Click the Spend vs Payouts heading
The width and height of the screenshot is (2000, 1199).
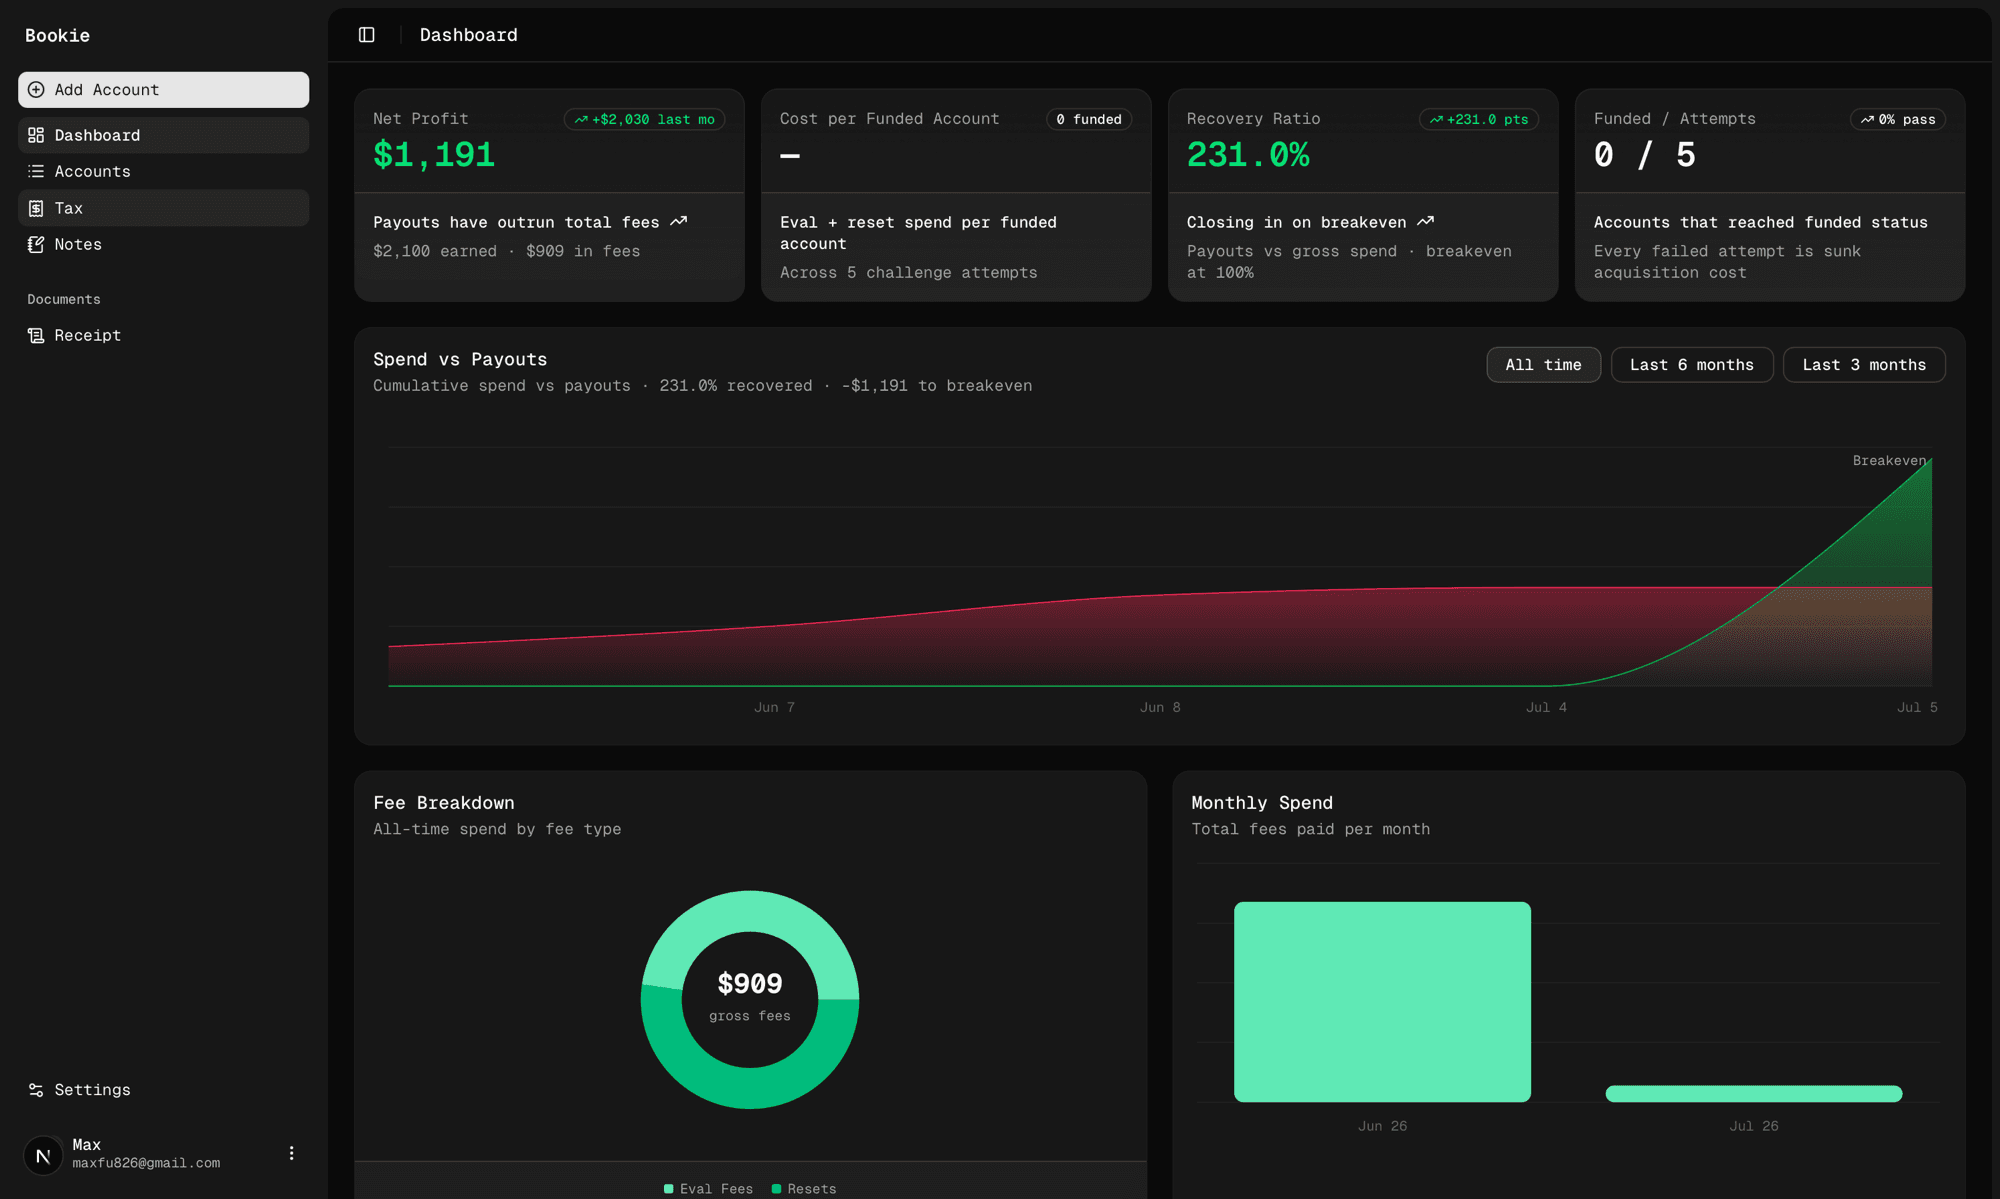tap(460, 360)
